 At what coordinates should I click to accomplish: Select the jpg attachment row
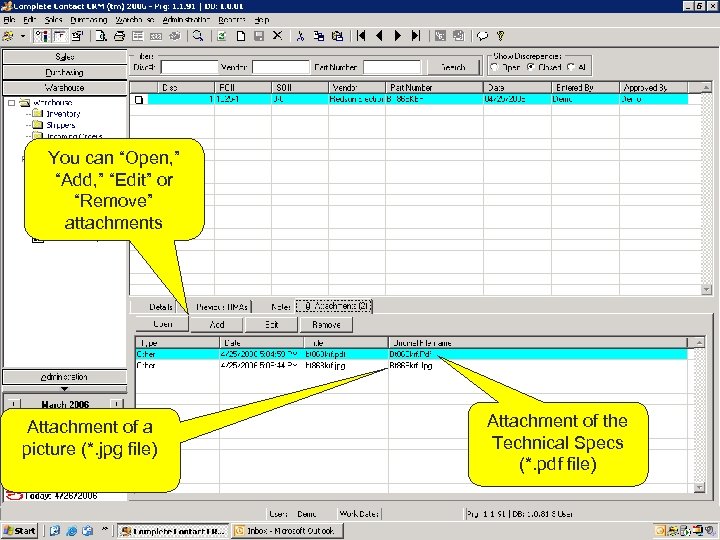pyautogui.click(x=411, y=366)
